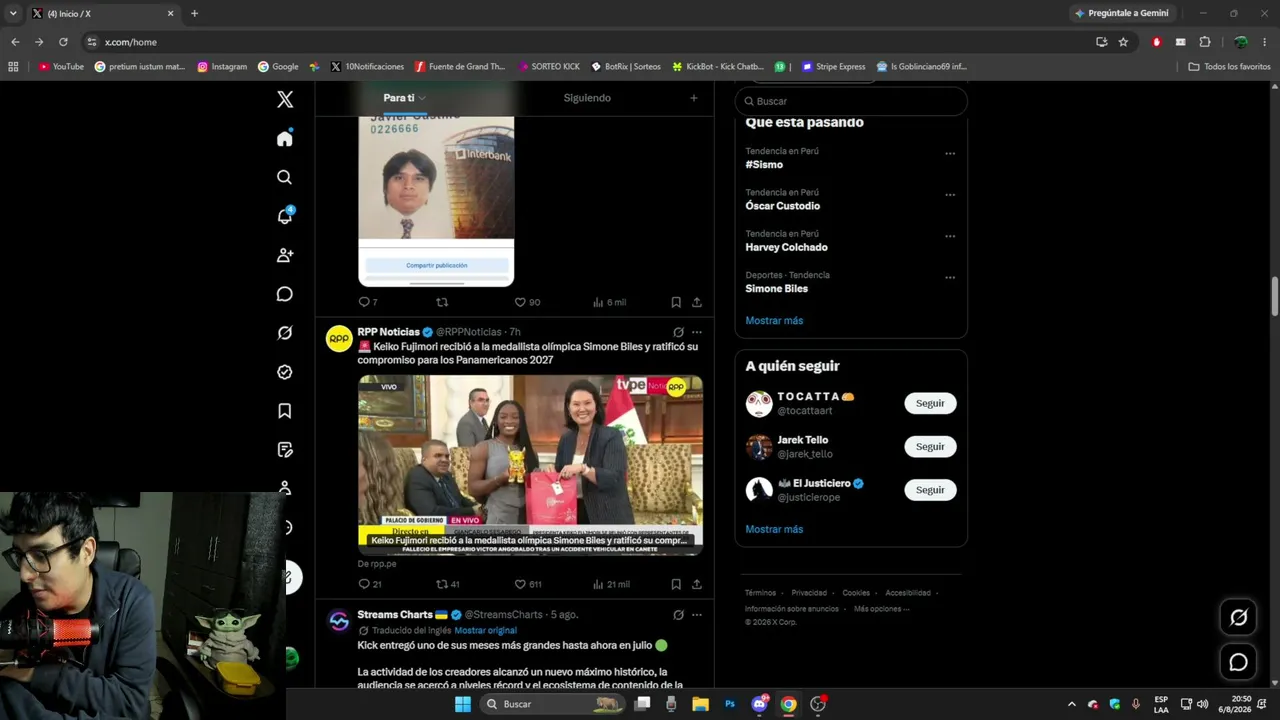This screenshot has width=1280, height=720.
Task: Open more options for Simone Biles trend
Action: (x=950, y=278)
